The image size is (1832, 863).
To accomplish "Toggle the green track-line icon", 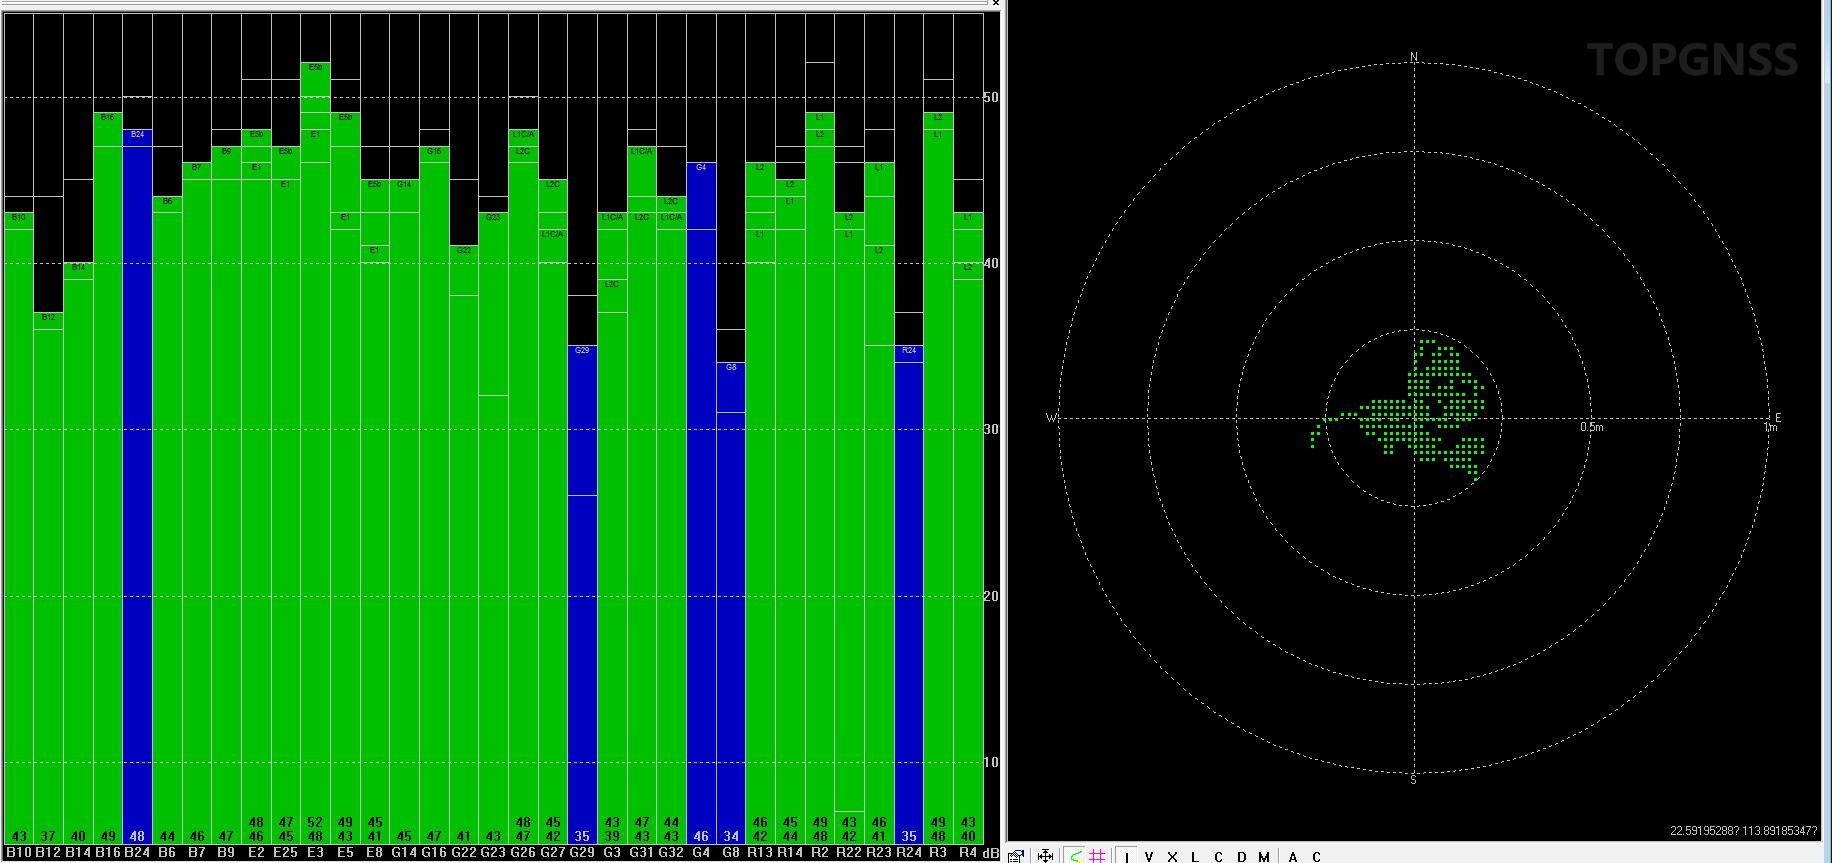I will pos(1075,856).
